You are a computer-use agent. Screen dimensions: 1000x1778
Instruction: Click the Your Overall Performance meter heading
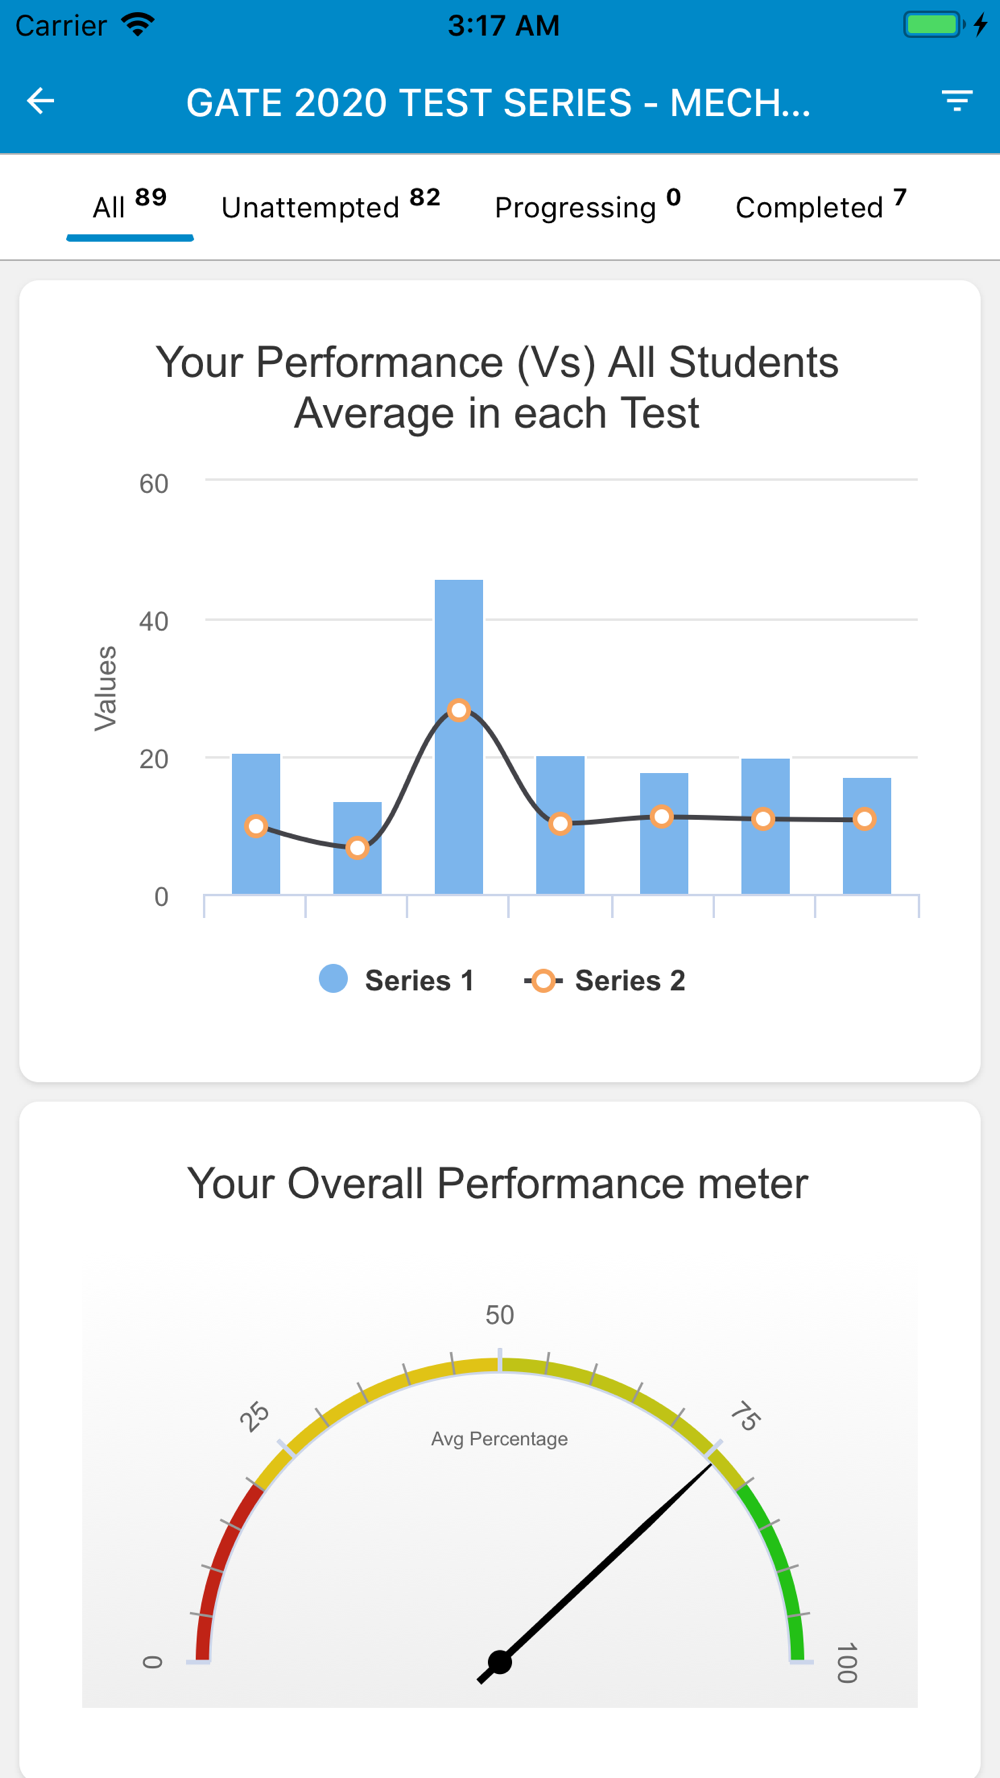[x=497, y=1183]
